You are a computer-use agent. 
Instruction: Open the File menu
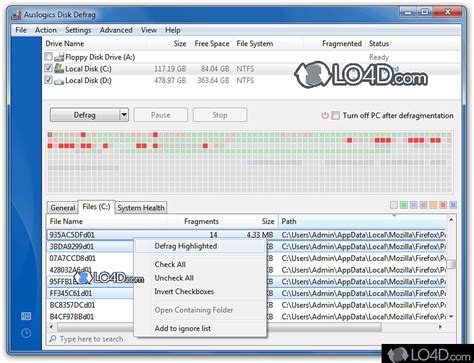coord(21,30)
